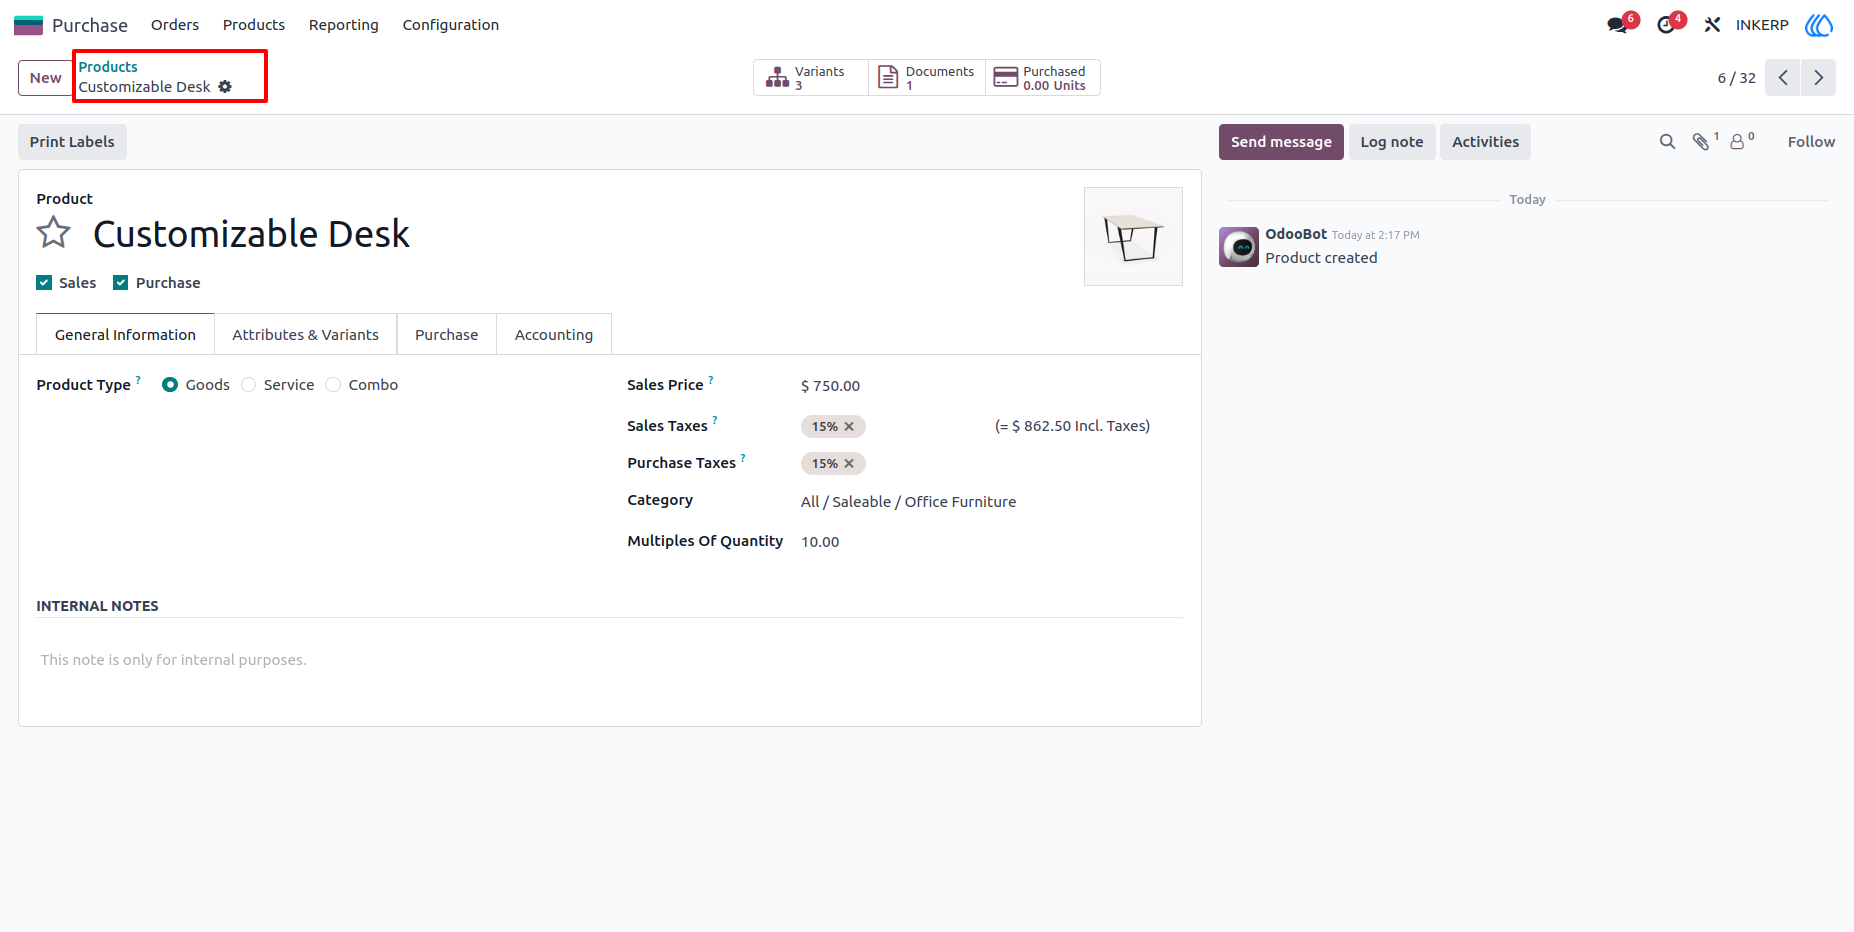Remove the 15% Sales Taxes tag

(x=849, y=427)
